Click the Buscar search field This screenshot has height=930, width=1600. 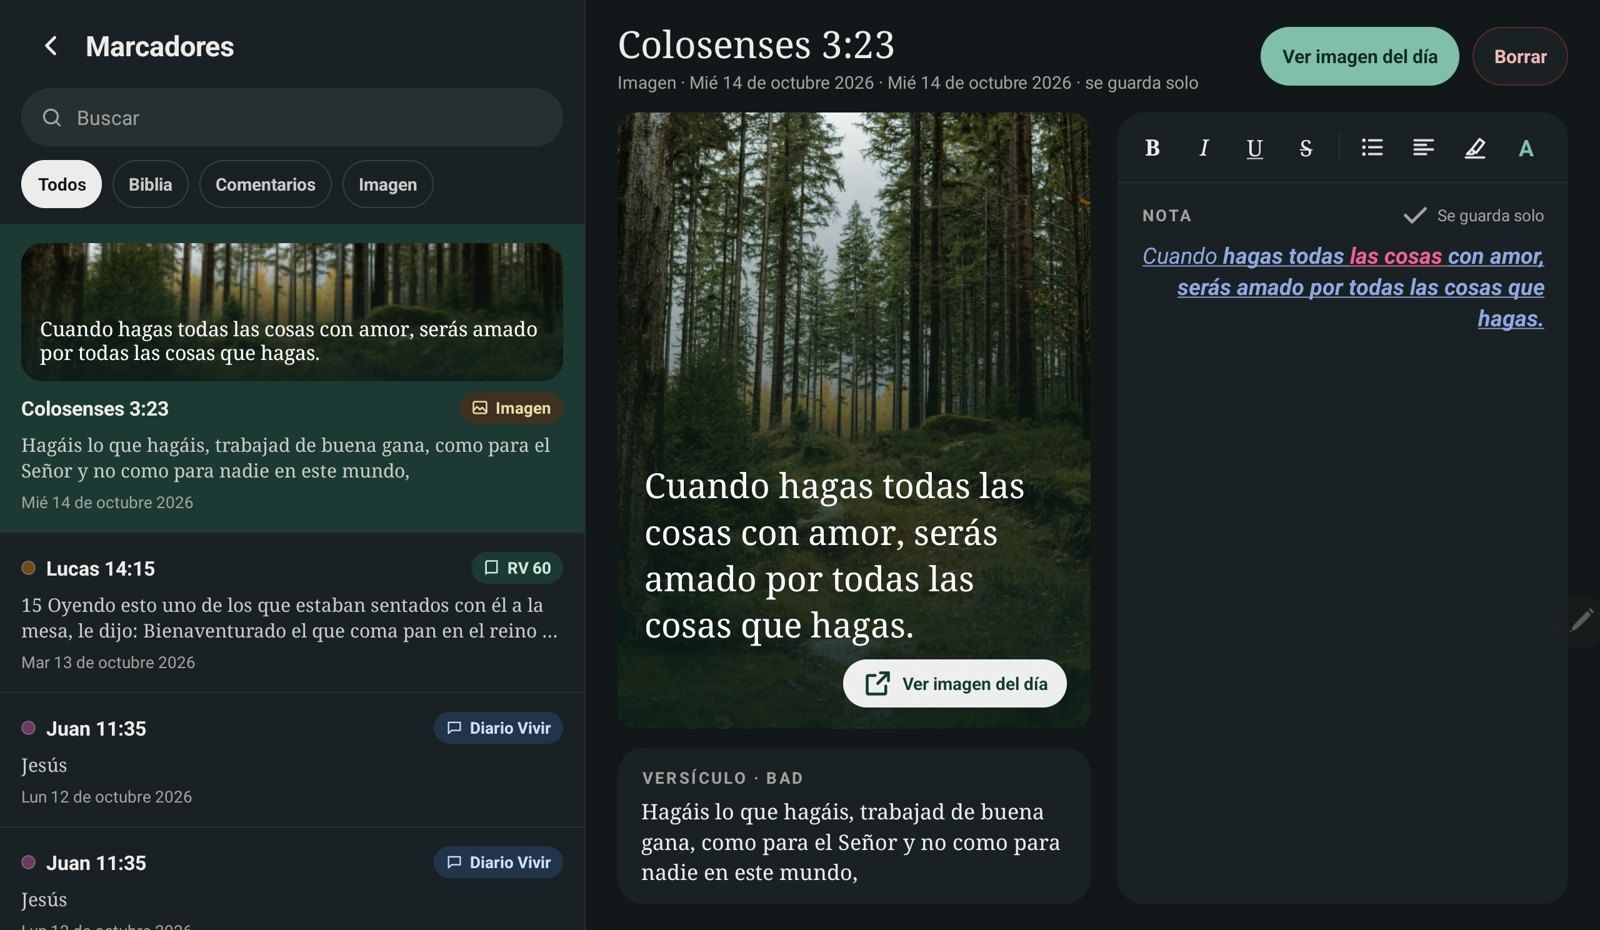point(292,118)
